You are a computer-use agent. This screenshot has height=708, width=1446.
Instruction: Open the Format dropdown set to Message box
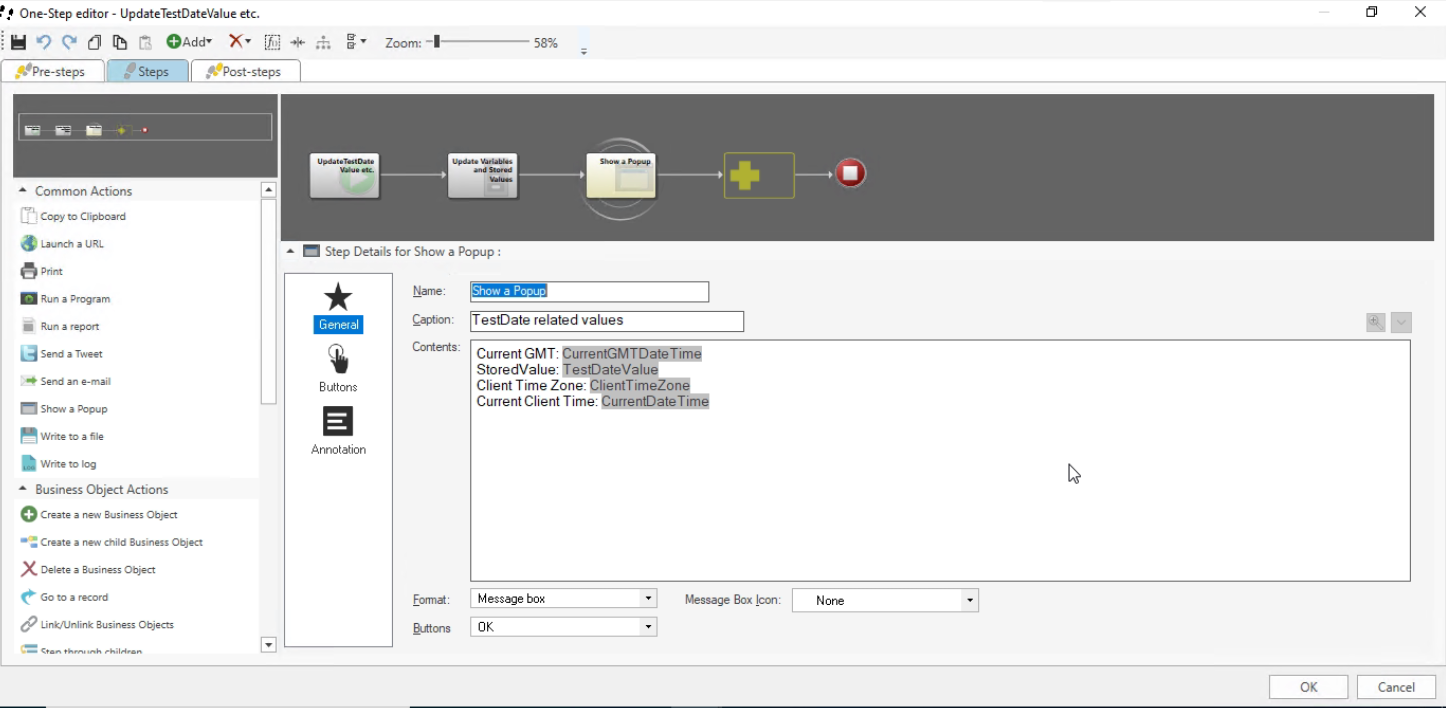(648, 598)
